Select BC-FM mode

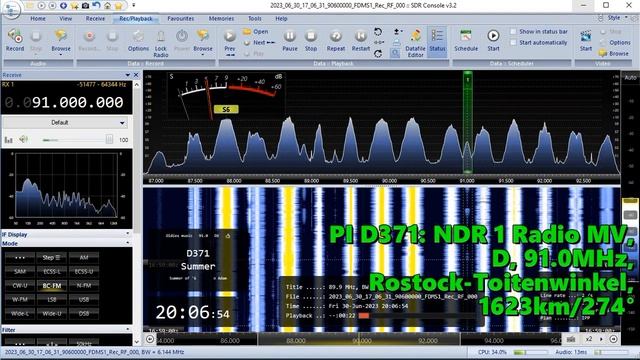click(51, 285)
